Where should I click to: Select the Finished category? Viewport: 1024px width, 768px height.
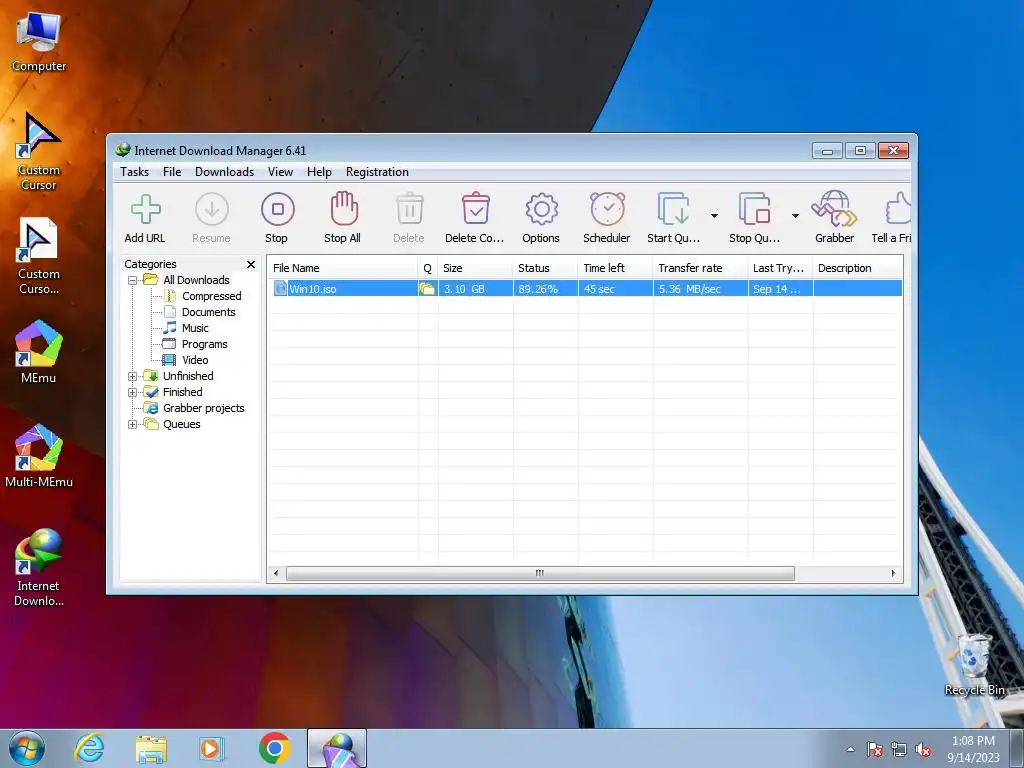[x=182, y=392]
